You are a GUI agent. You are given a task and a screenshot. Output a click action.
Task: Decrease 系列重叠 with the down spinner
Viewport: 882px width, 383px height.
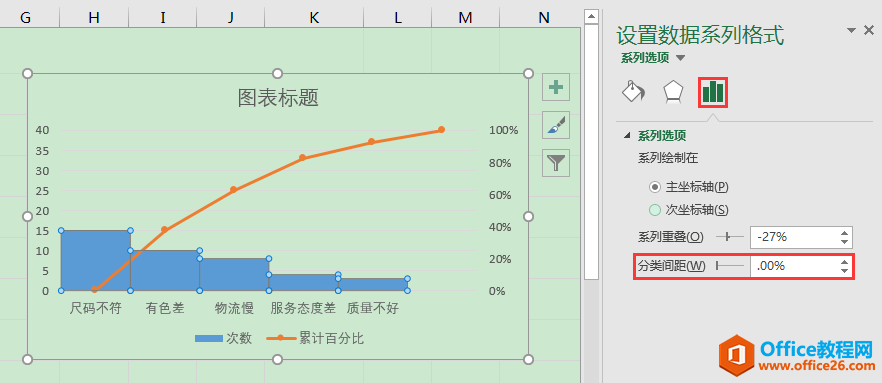click(x=844, y=242)
